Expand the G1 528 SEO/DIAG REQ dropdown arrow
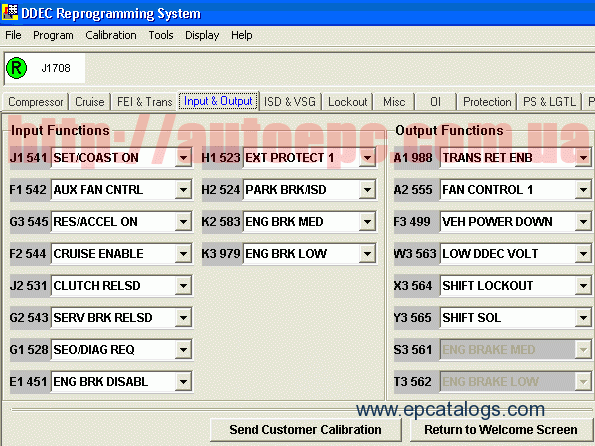 [x=183, y=349]
